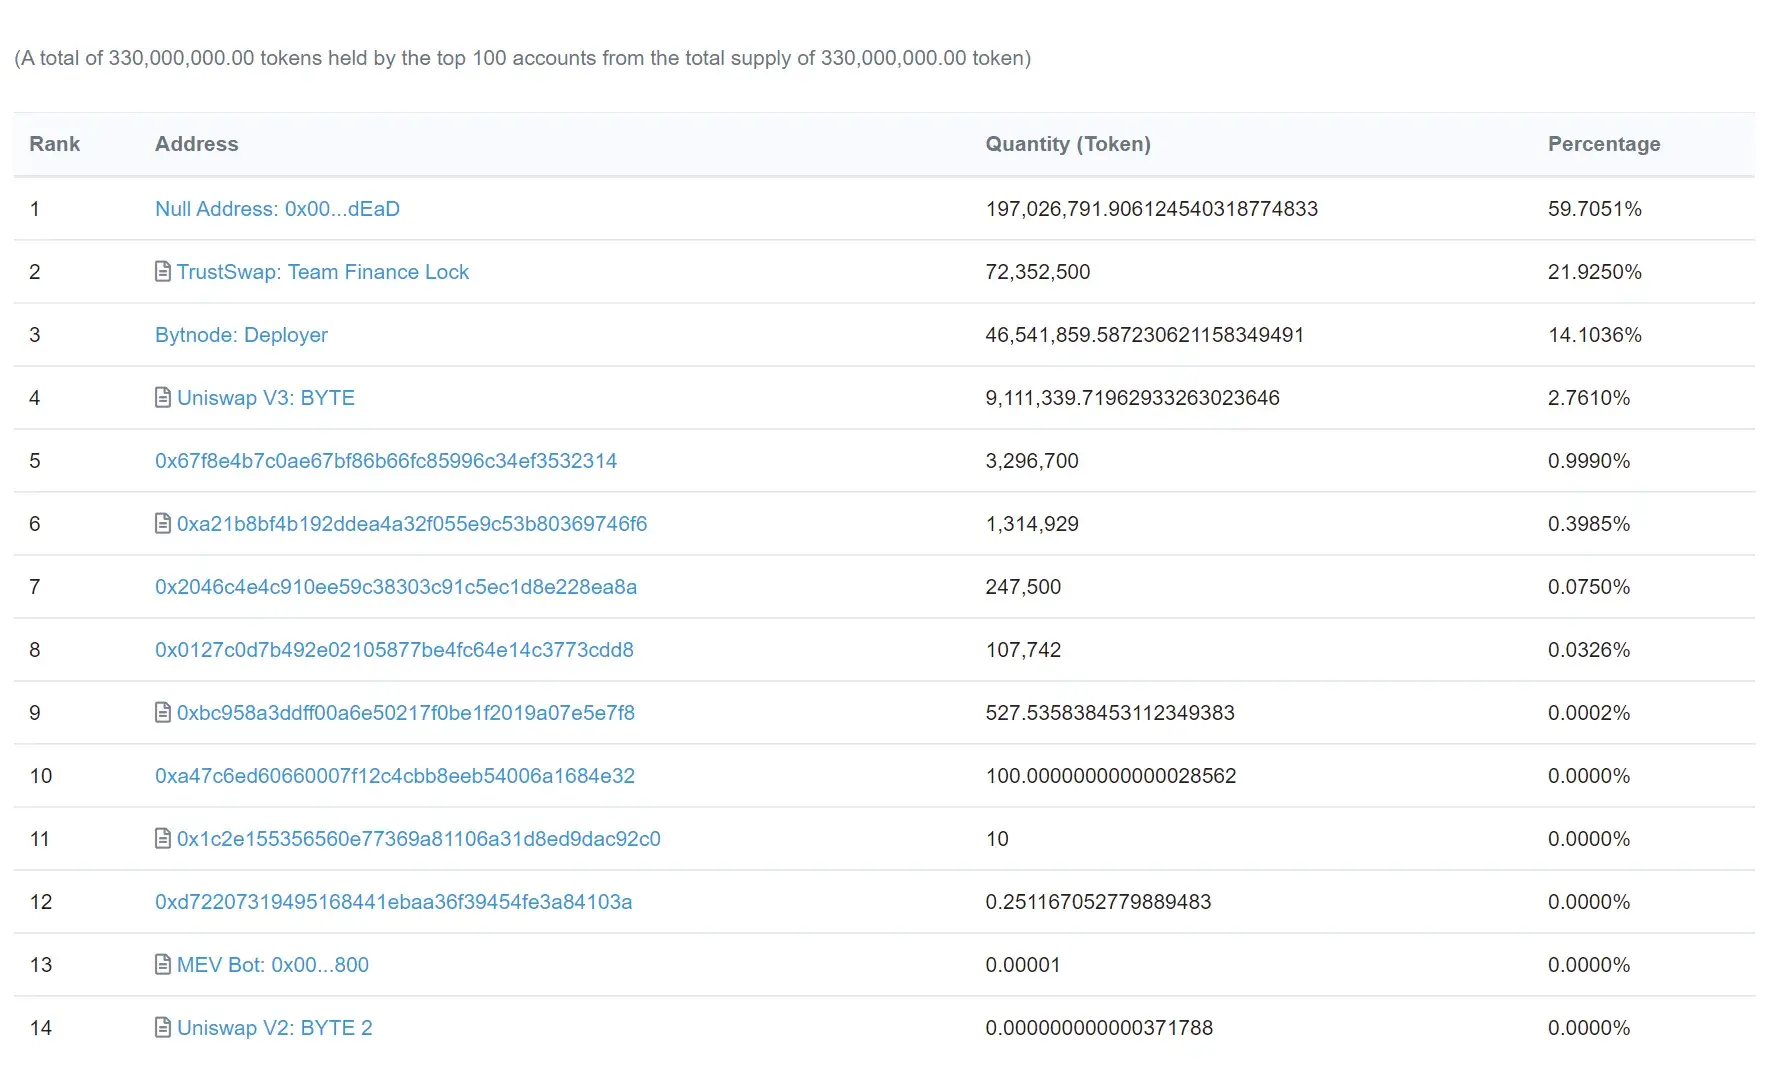Select quantity 72,352,500

coord(1038,272)
